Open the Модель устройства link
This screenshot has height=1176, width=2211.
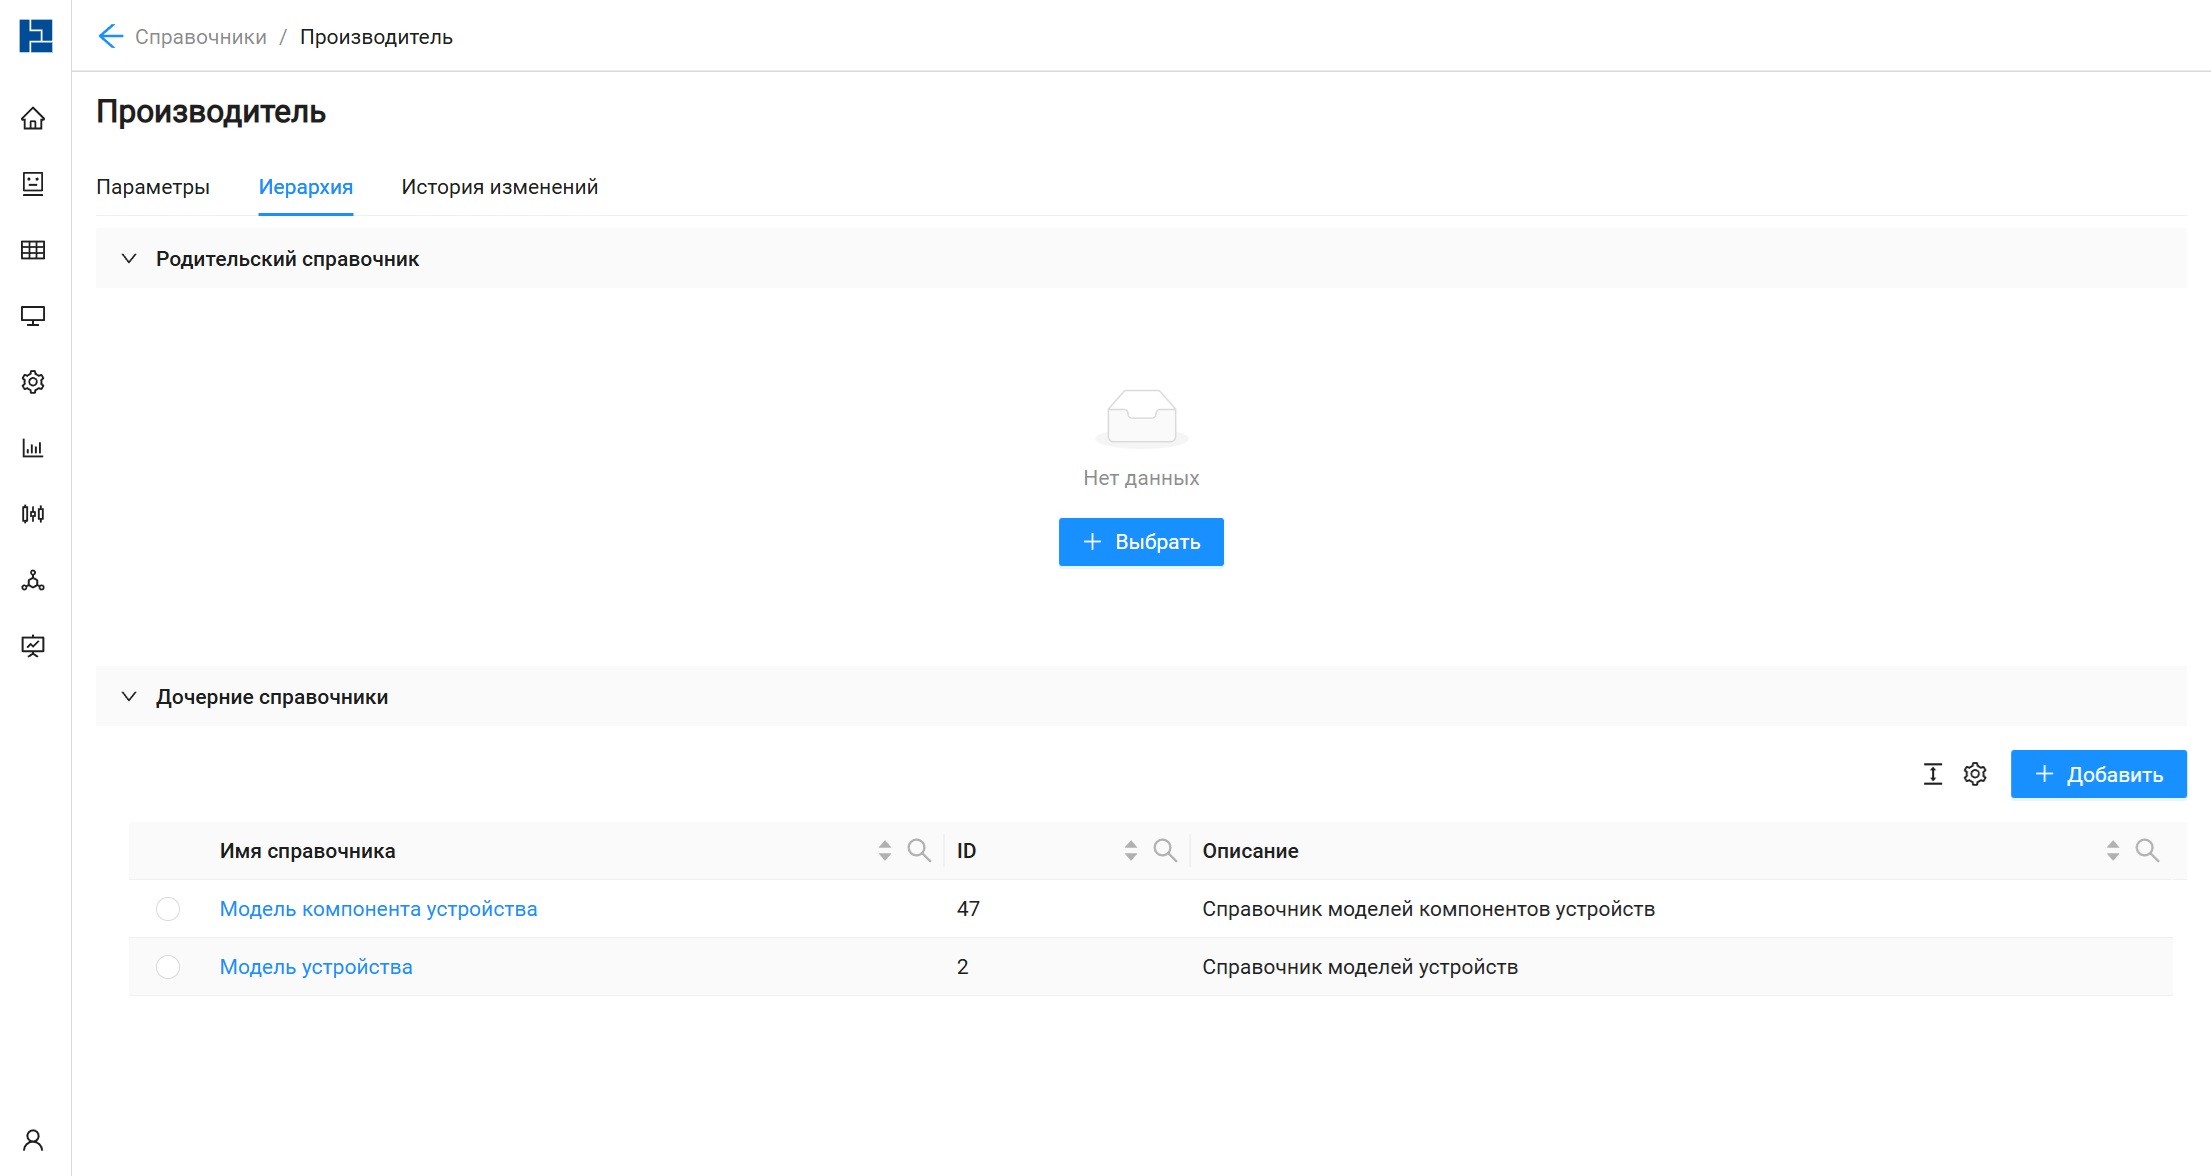pos(316,967)
